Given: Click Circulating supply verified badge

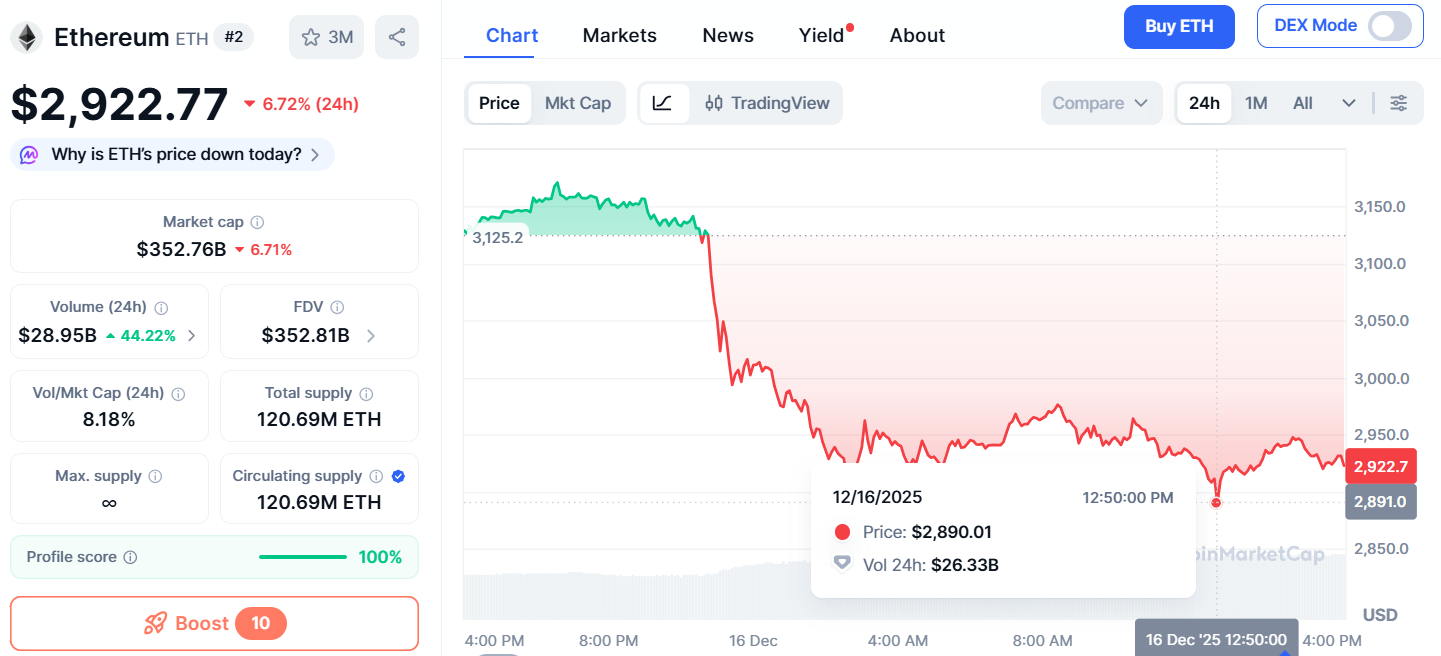Looking at the screenshot, I should pyautogui.click(x=398, y=477).
